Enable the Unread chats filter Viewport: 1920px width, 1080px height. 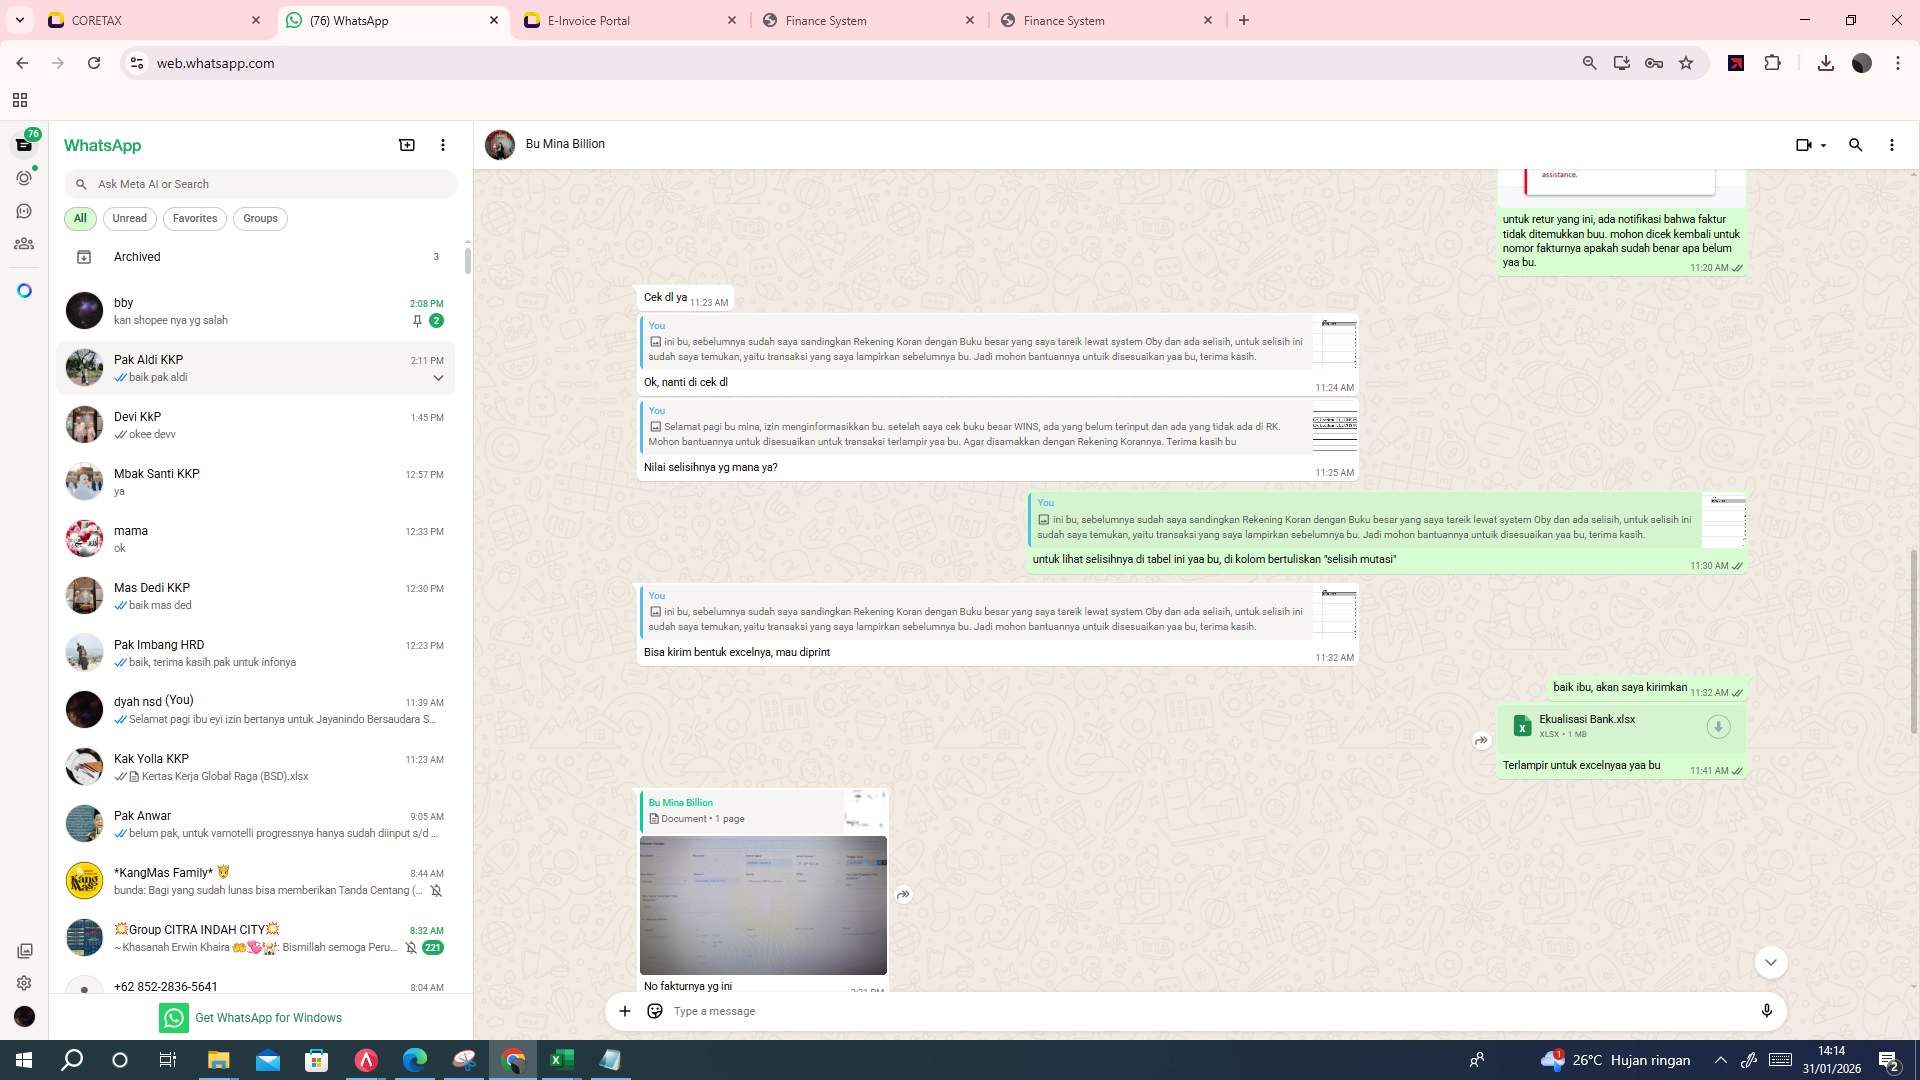pyautogui.click(x=129, y=218)
